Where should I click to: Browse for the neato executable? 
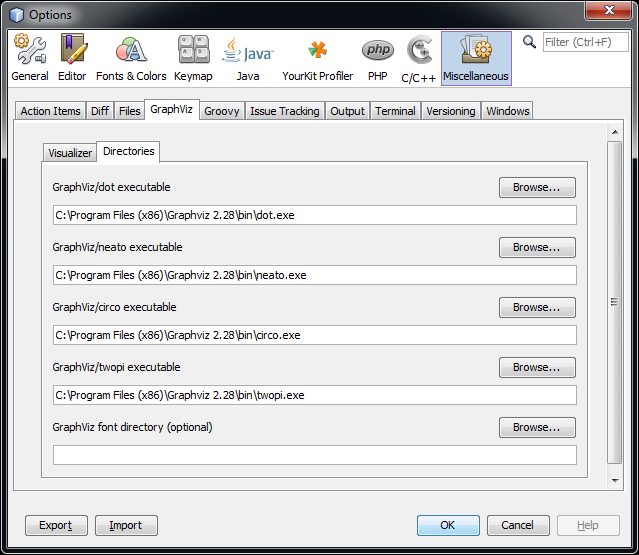tap(537, 247)
